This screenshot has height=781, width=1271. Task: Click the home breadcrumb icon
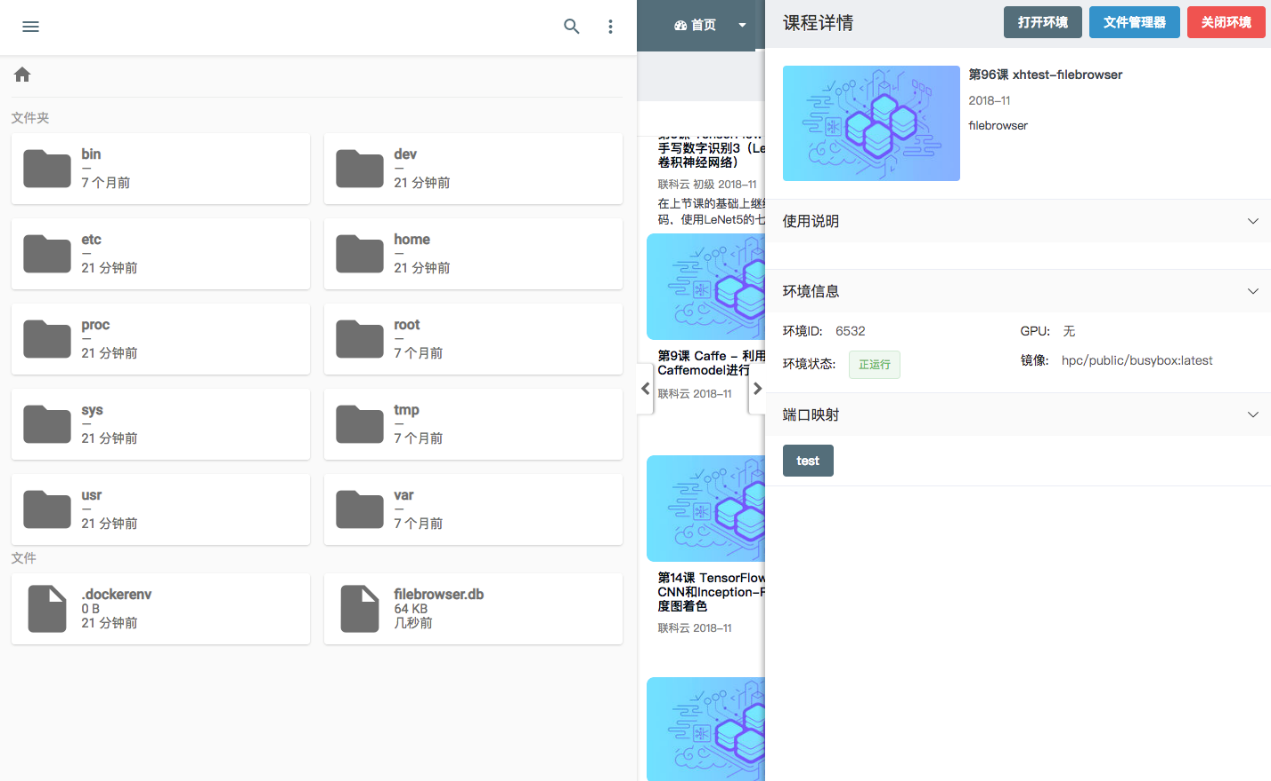coord(22,75)
